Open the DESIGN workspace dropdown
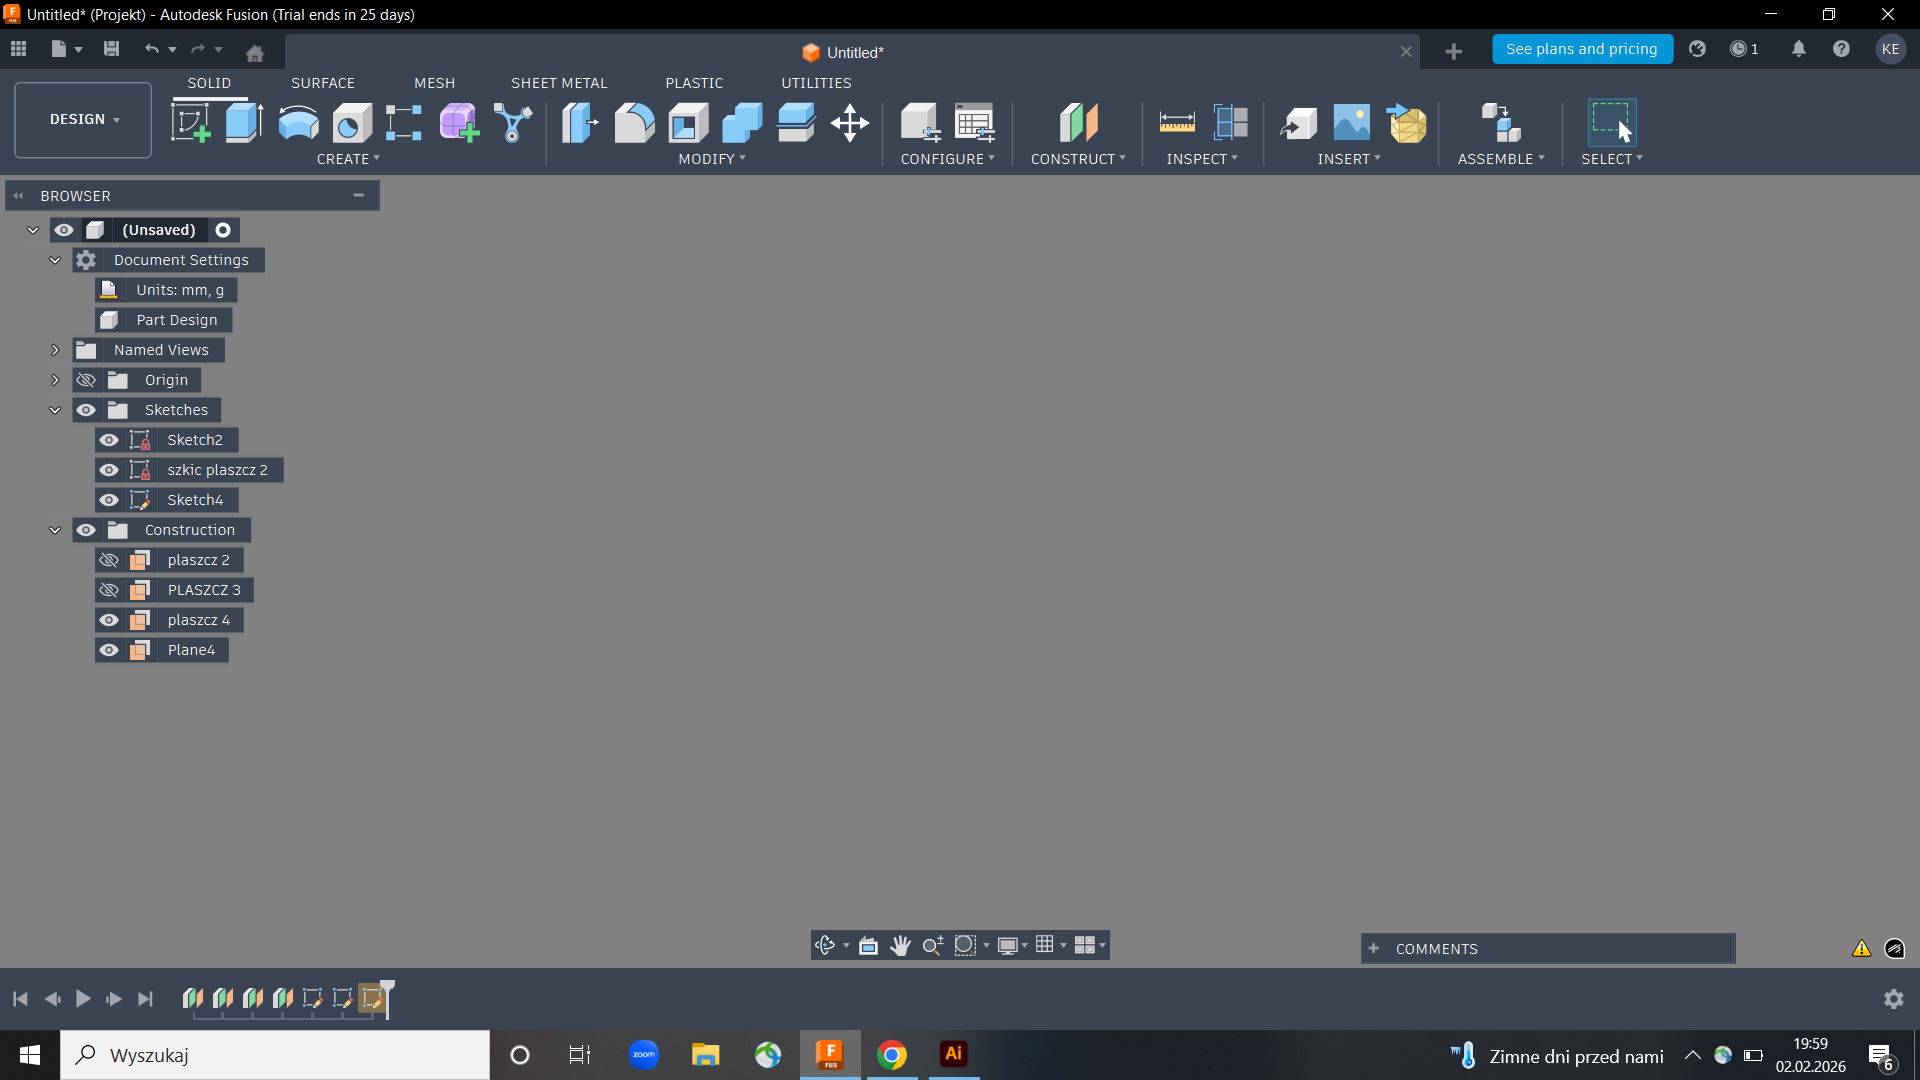 tap(83, 120)
